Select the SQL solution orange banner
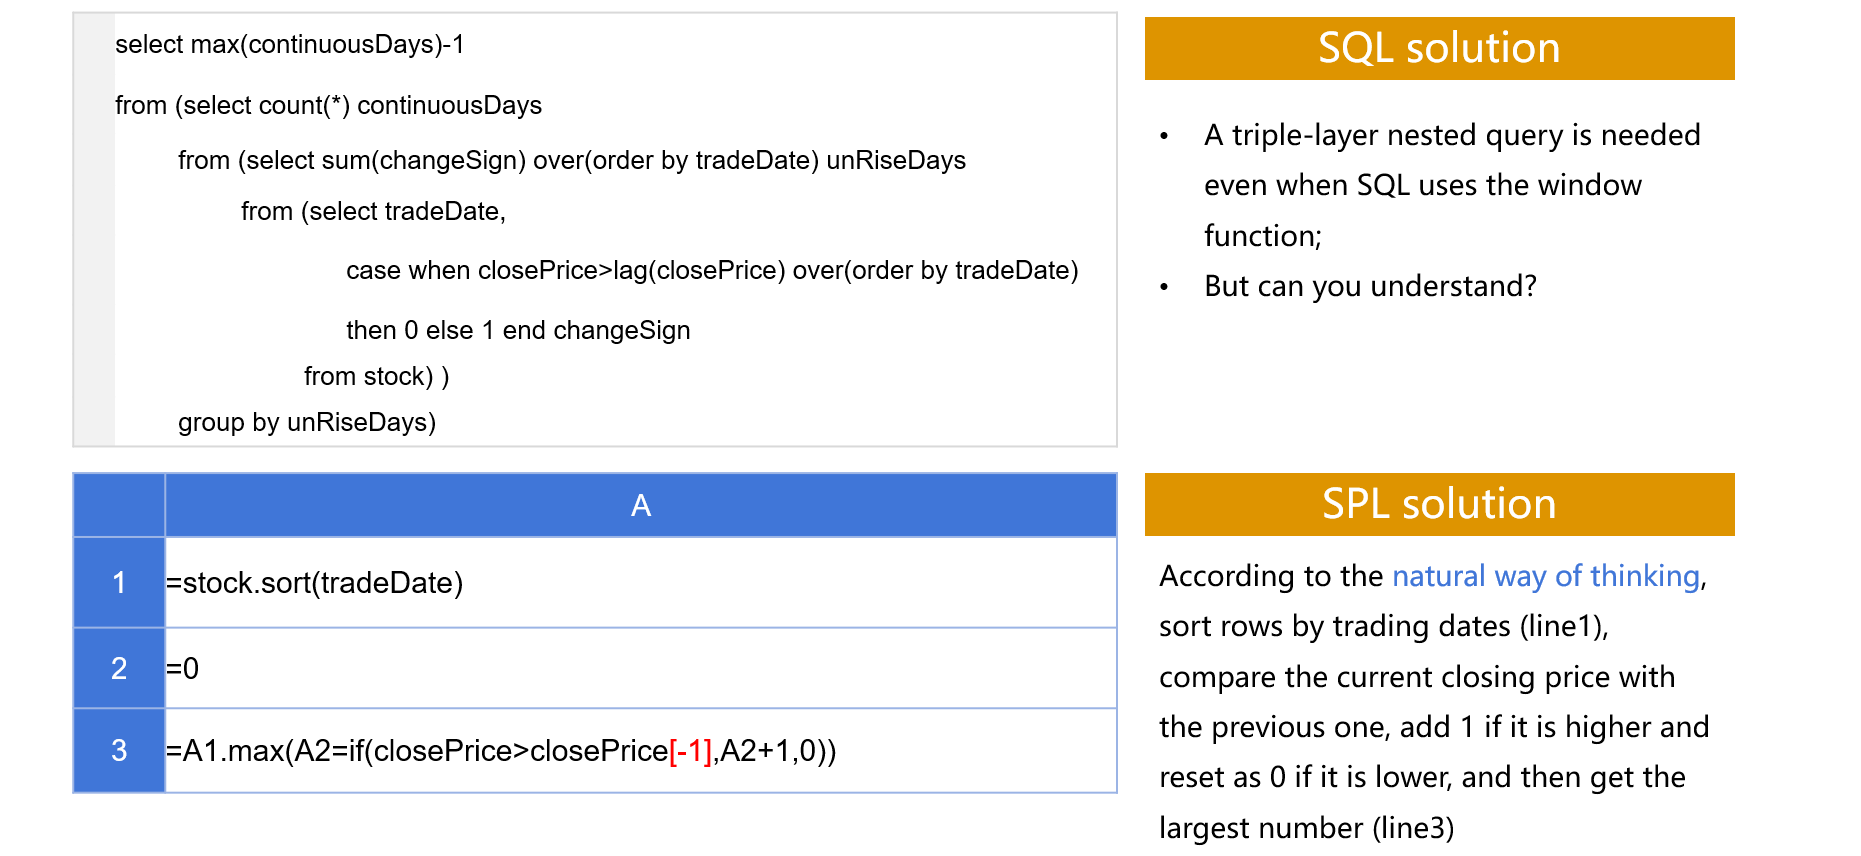 1438,48
